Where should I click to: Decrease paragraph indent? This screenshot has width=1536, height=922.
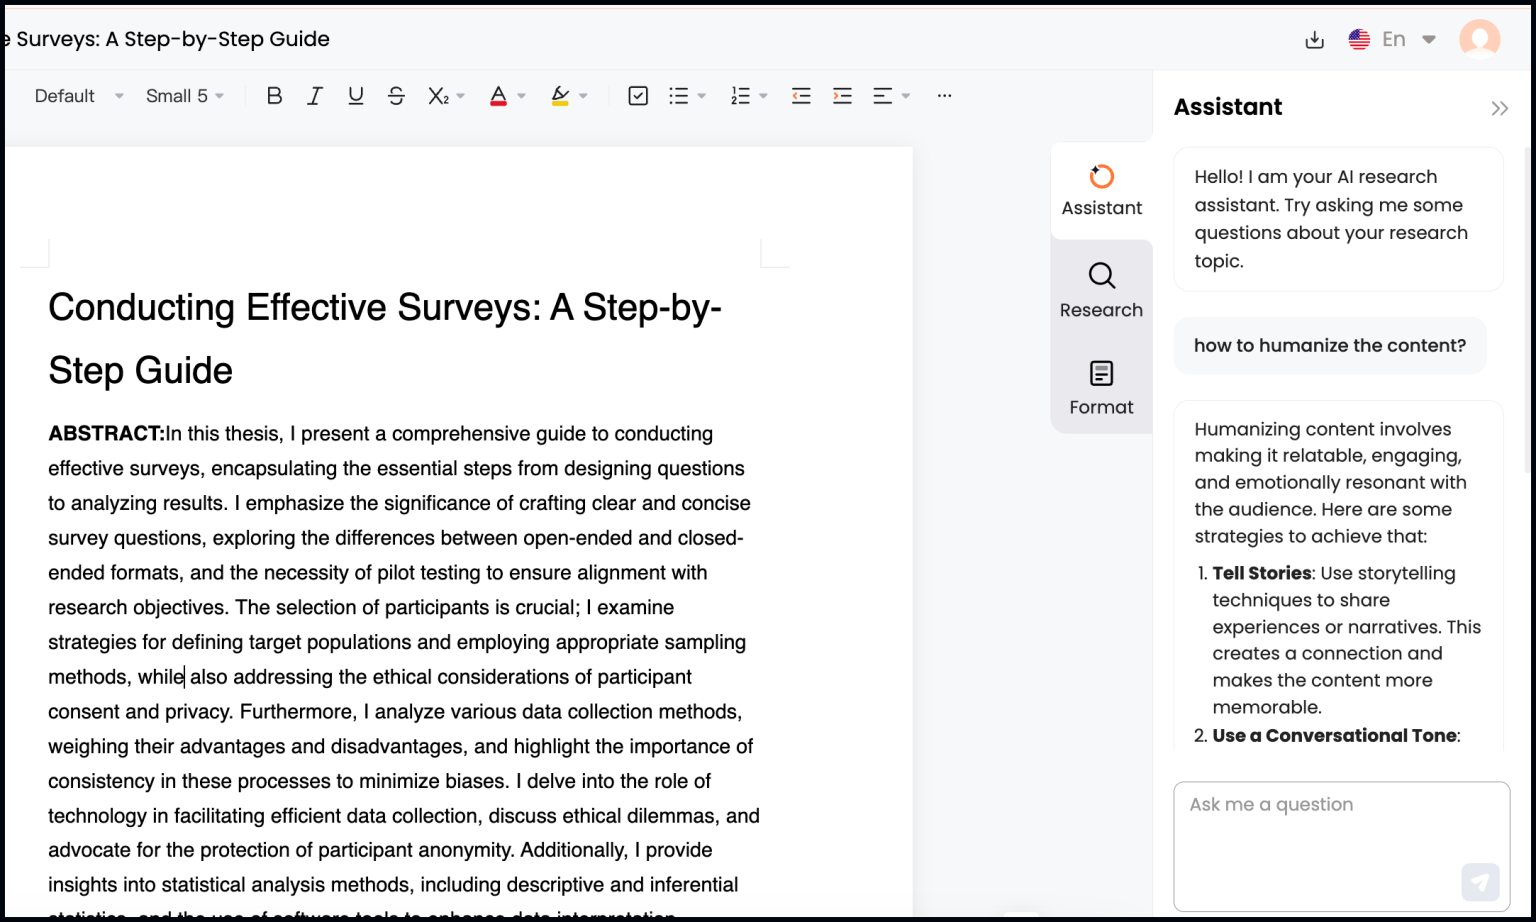click(801, 95)
